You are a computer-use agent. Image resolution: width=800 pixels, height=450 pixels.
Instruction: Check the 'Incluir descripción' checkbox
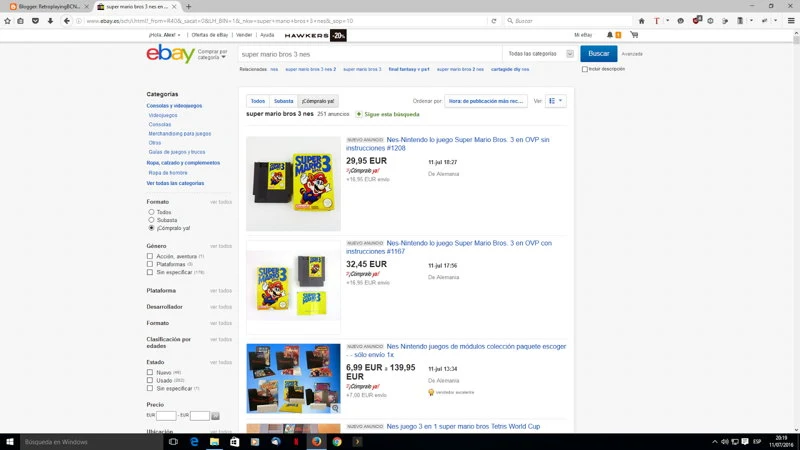585,69
